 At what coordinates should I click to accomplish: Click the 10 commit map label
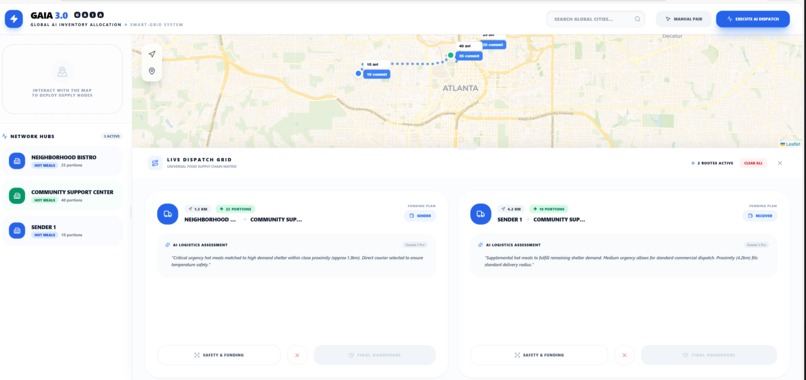pyautogui.click(x=377, y=74)
